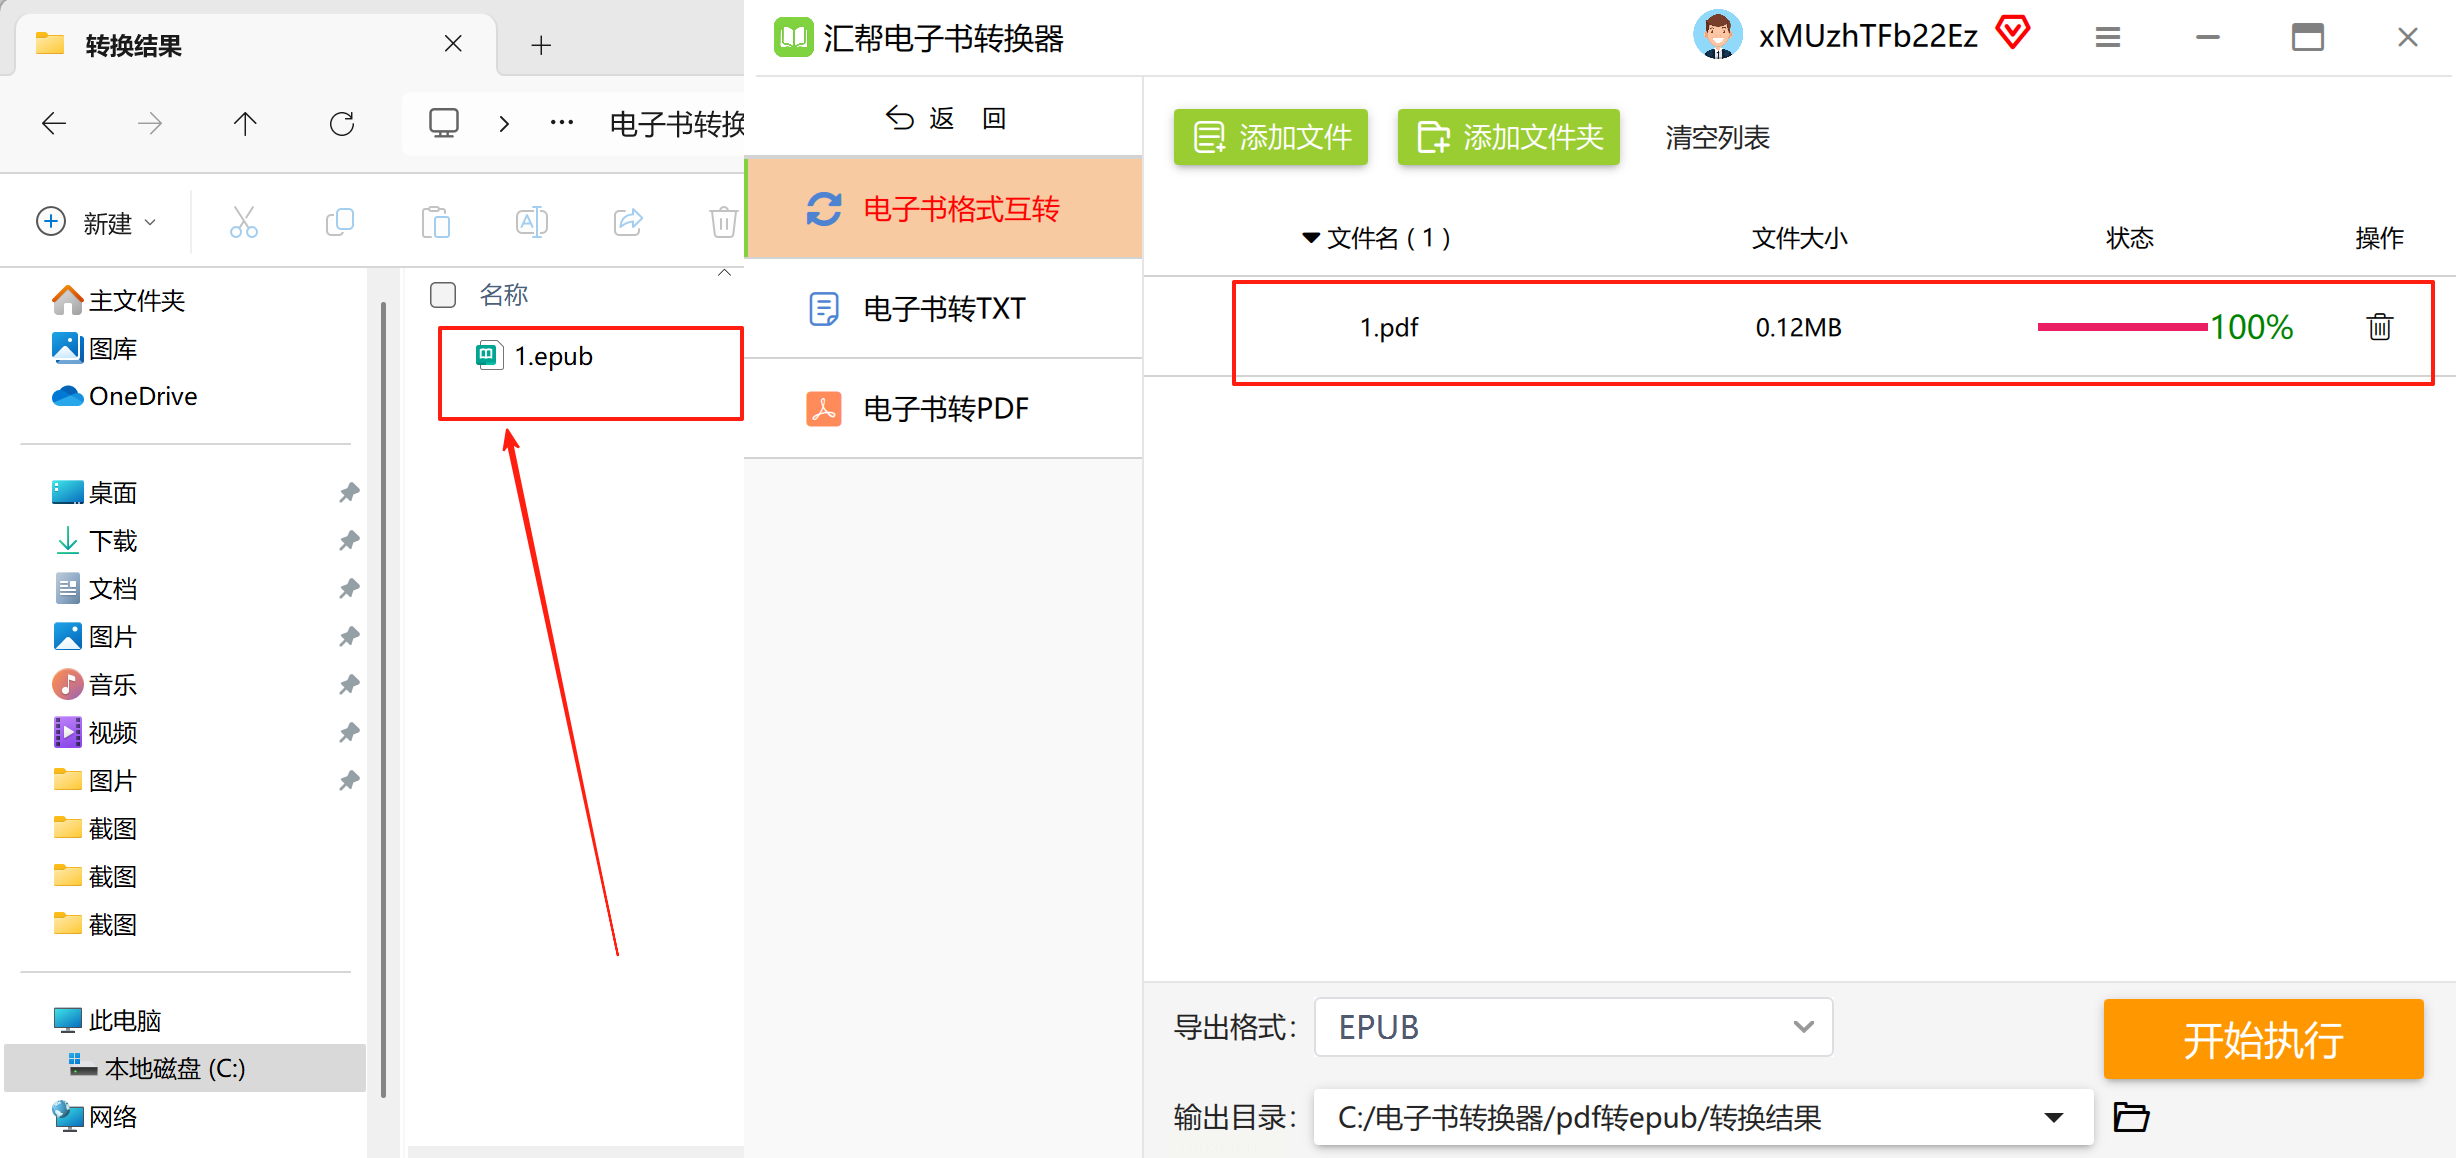Click the 1.pdf conversion progress bar
This screenshot has height=1158, width=2456.
tap(2122, 327)
